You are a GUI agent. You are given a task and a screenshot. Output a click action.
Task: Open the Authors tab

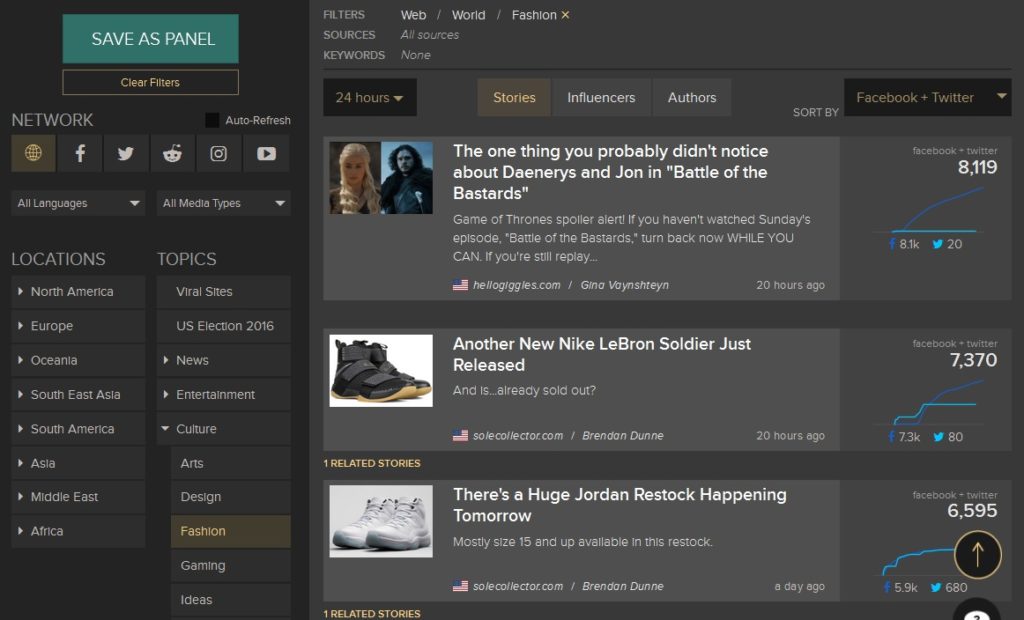692,97
